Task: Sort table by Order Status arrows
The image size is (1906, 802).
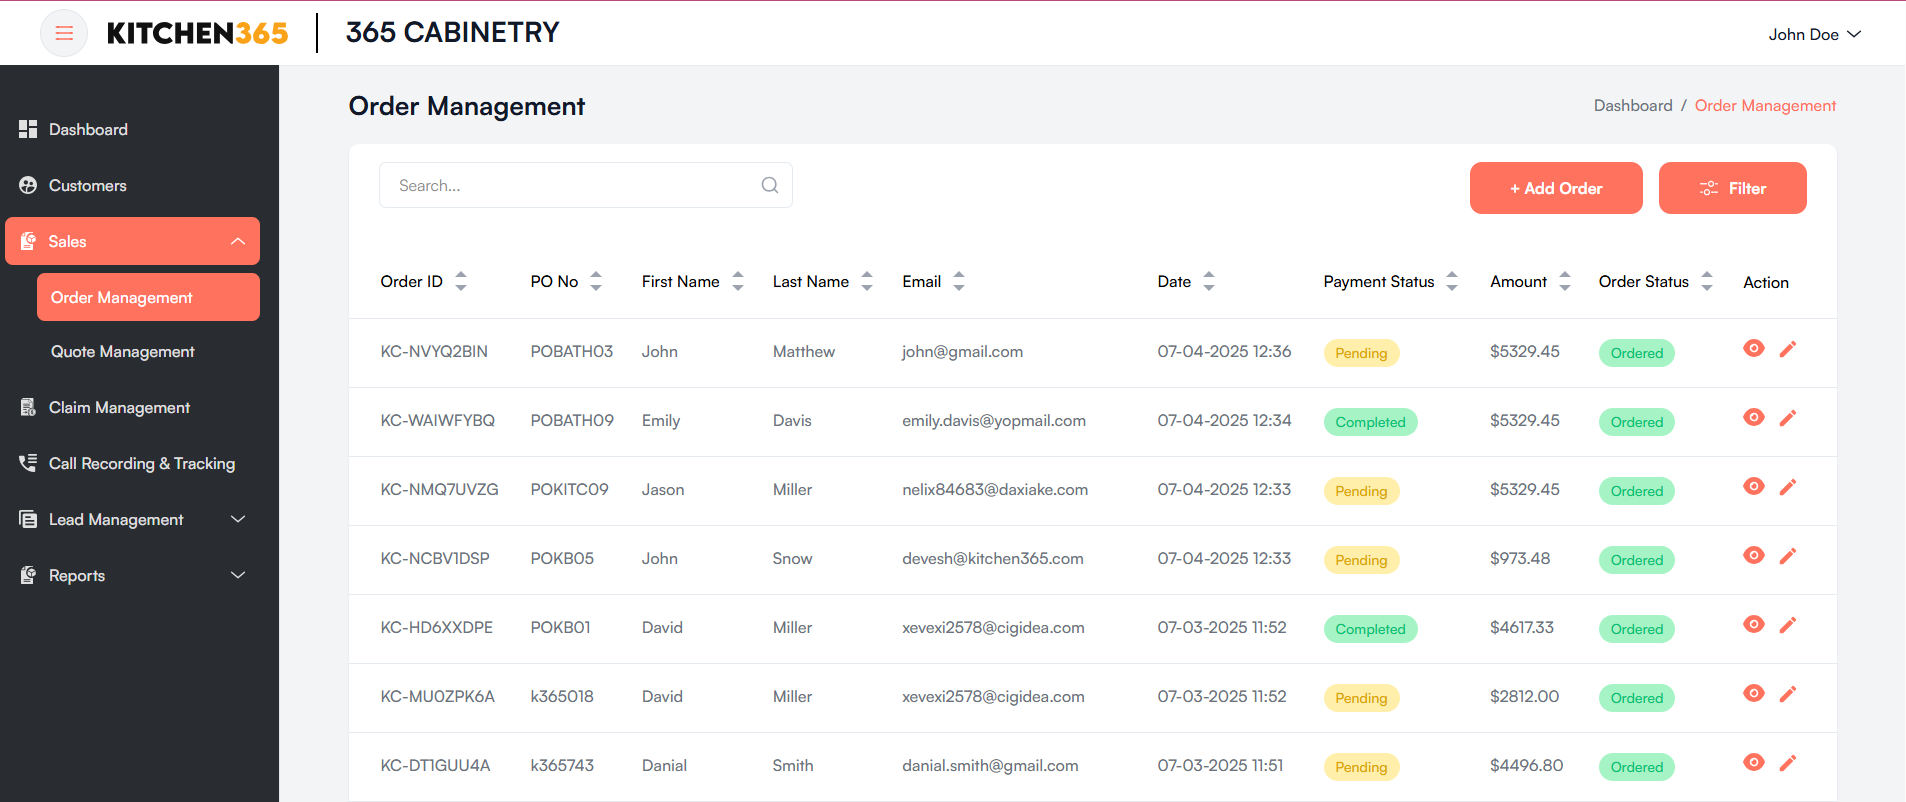Action: pos(1707,281)
